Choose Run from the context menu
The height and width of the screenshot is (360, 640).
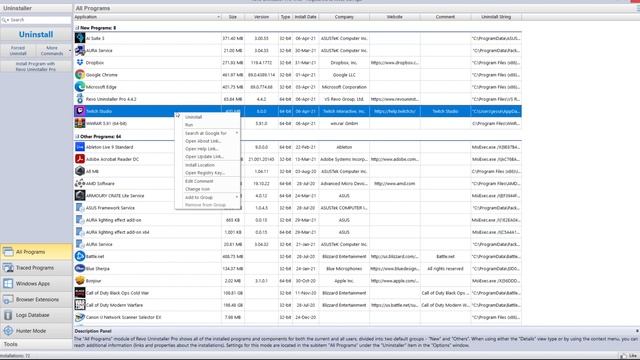(x=207, y=124)
